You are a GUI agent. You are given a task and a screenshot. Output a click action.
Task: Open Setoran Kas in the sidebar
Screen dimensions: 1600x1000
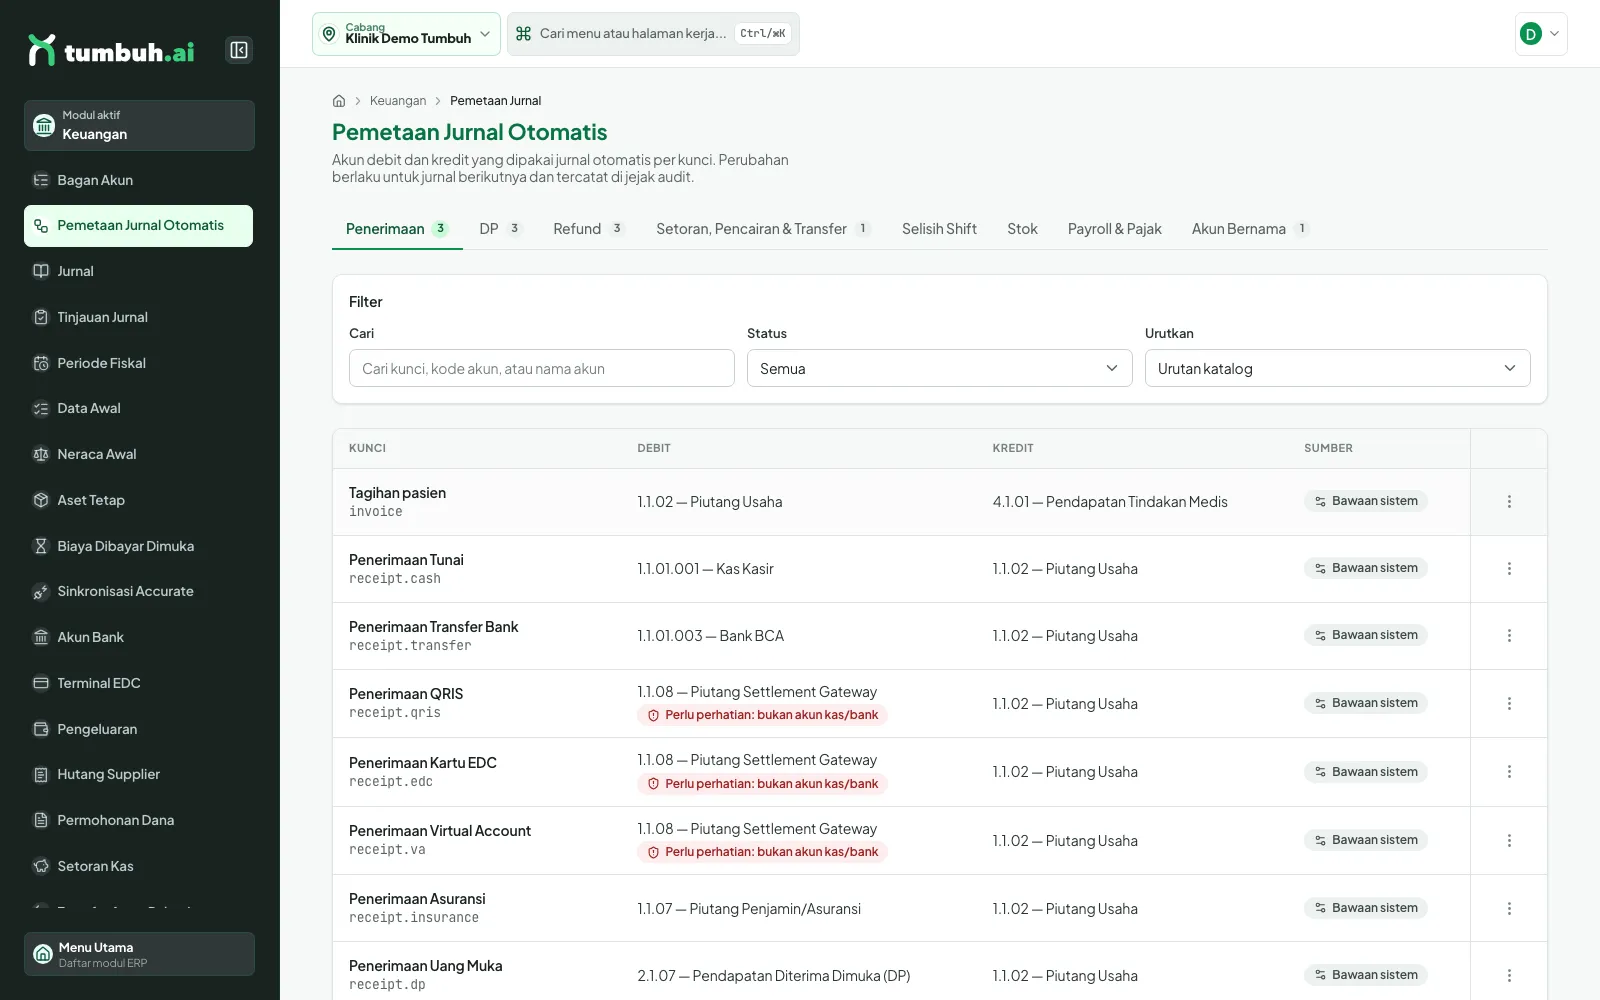(x=139, y=866)
